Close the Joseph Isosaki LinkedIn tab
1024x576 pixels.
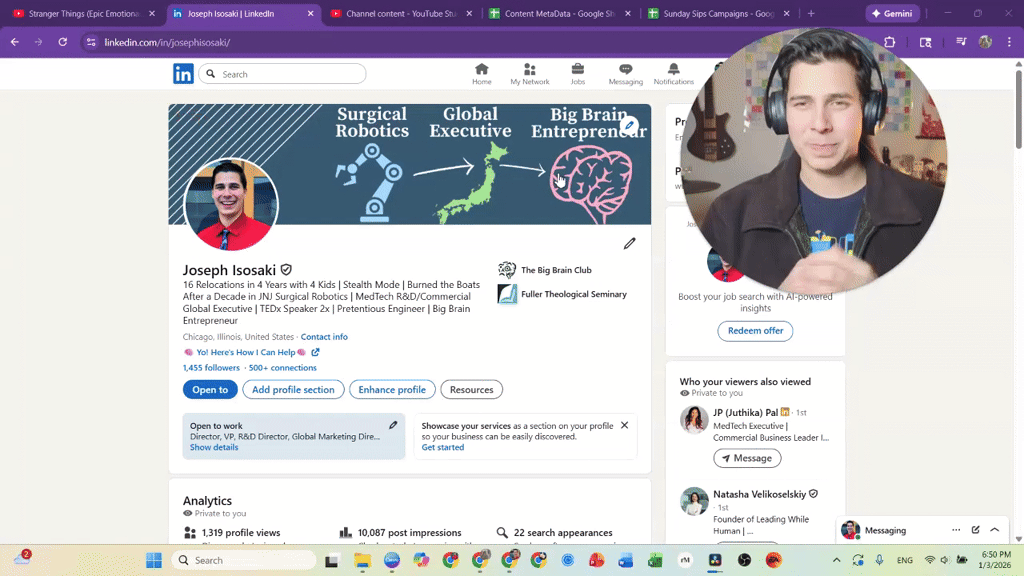pyautogui.click(x=310, y=13)
